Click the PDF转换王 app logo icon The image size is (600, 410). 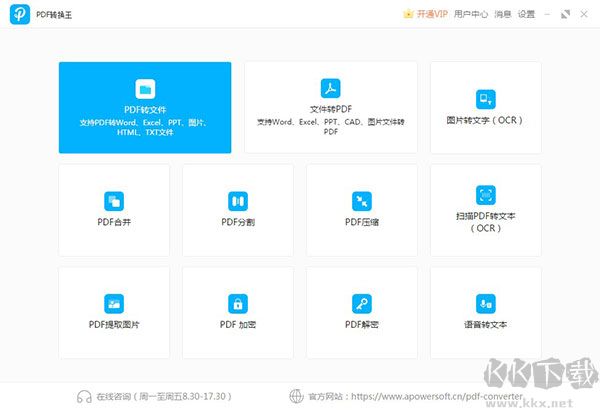tap(20, 14)
